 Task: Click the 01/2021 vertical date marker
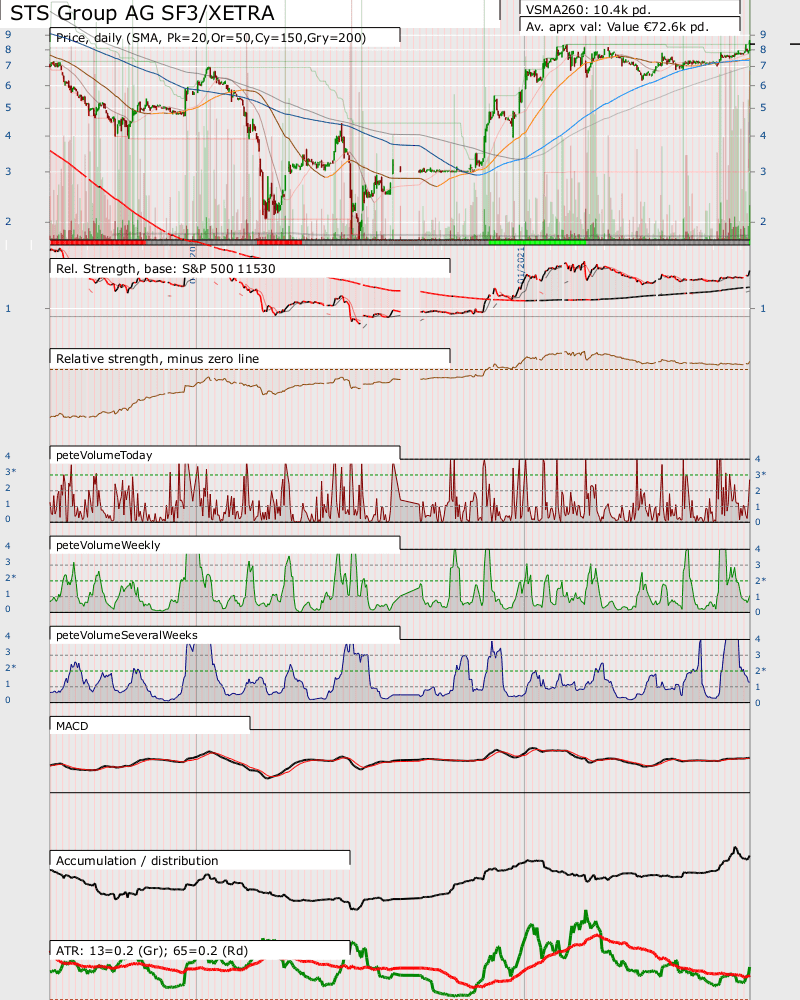click(x=521, y=267)
